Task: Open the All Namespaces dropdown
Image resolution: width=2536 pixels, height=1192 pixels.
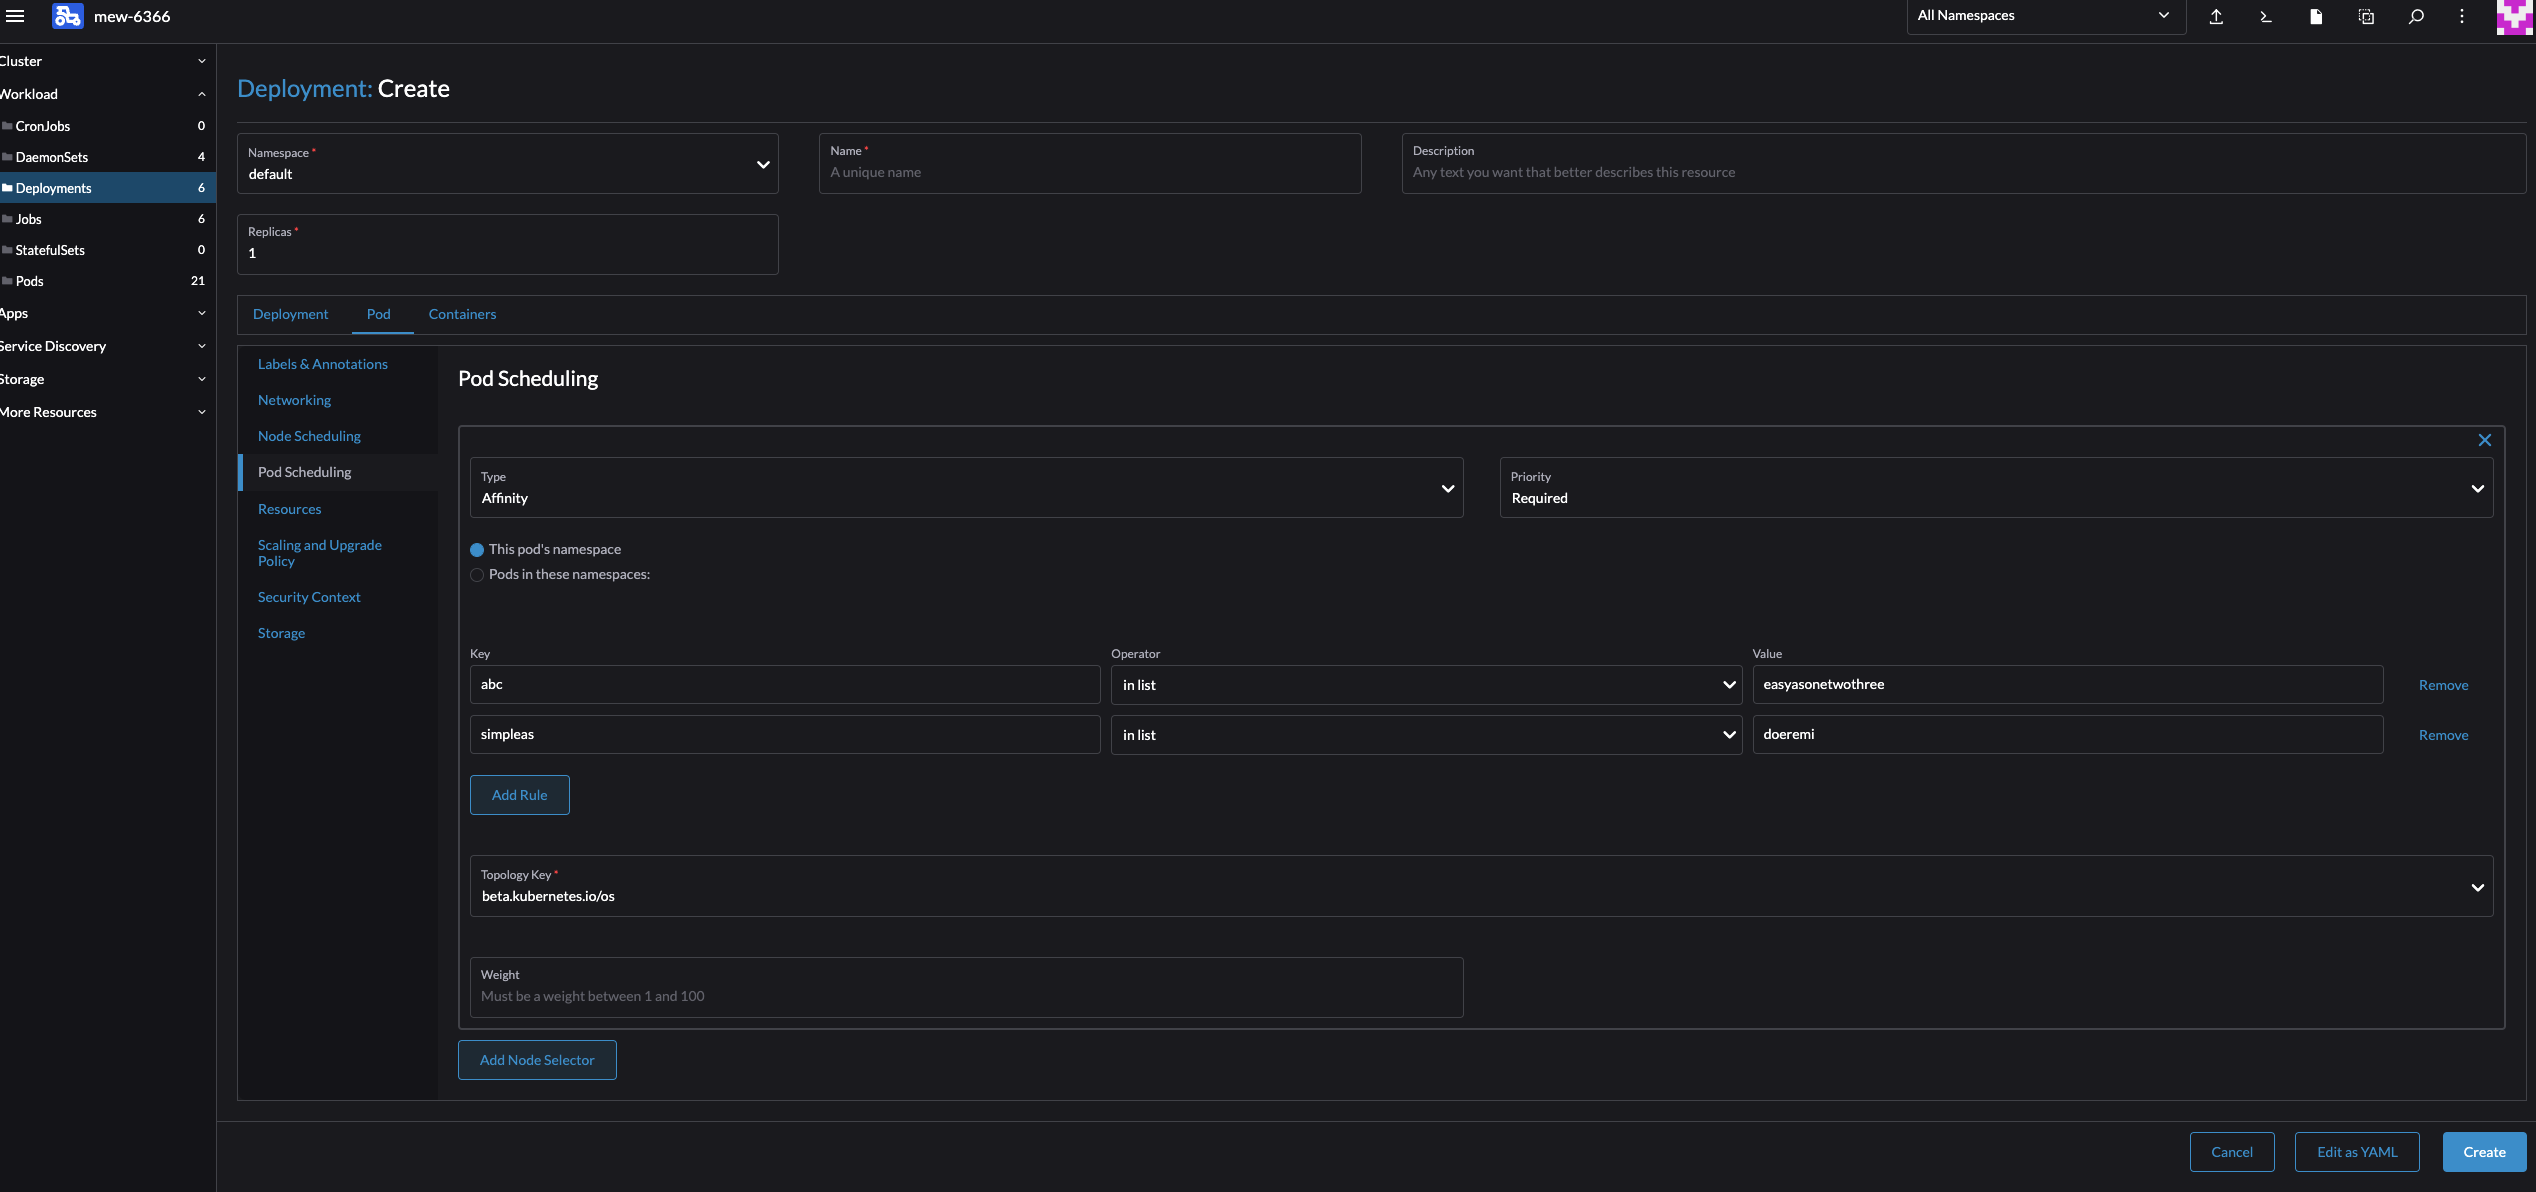Action: pos(2044,15)
